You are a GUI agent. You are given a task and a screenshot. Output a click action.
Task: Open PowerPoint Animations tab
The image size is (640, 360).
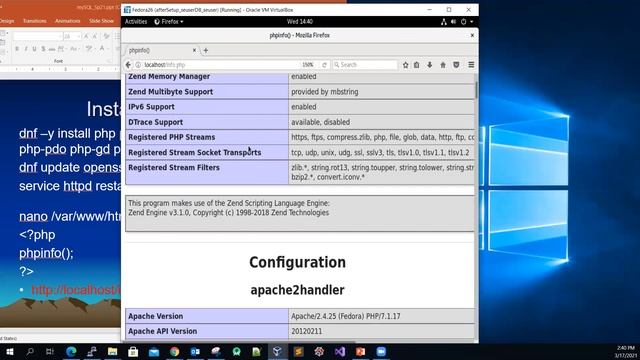coord(67,21)
